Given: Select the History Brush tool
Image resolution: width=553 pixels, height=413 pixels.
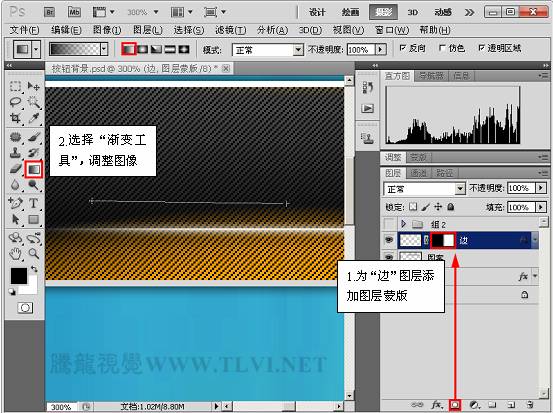Looking at the screenshot, I should click(34, 153).
